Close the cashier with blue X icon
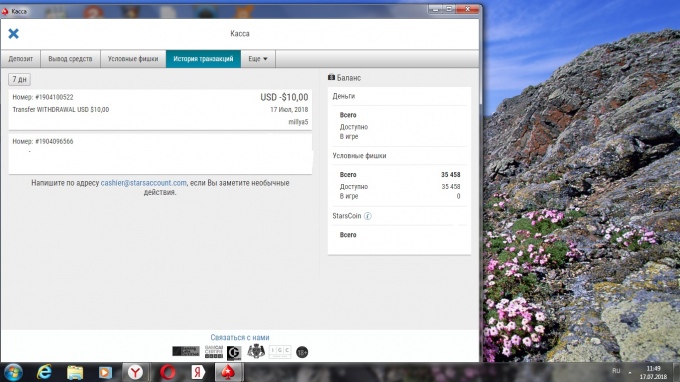The image size is (680, 382). click(x=13, y=33)
